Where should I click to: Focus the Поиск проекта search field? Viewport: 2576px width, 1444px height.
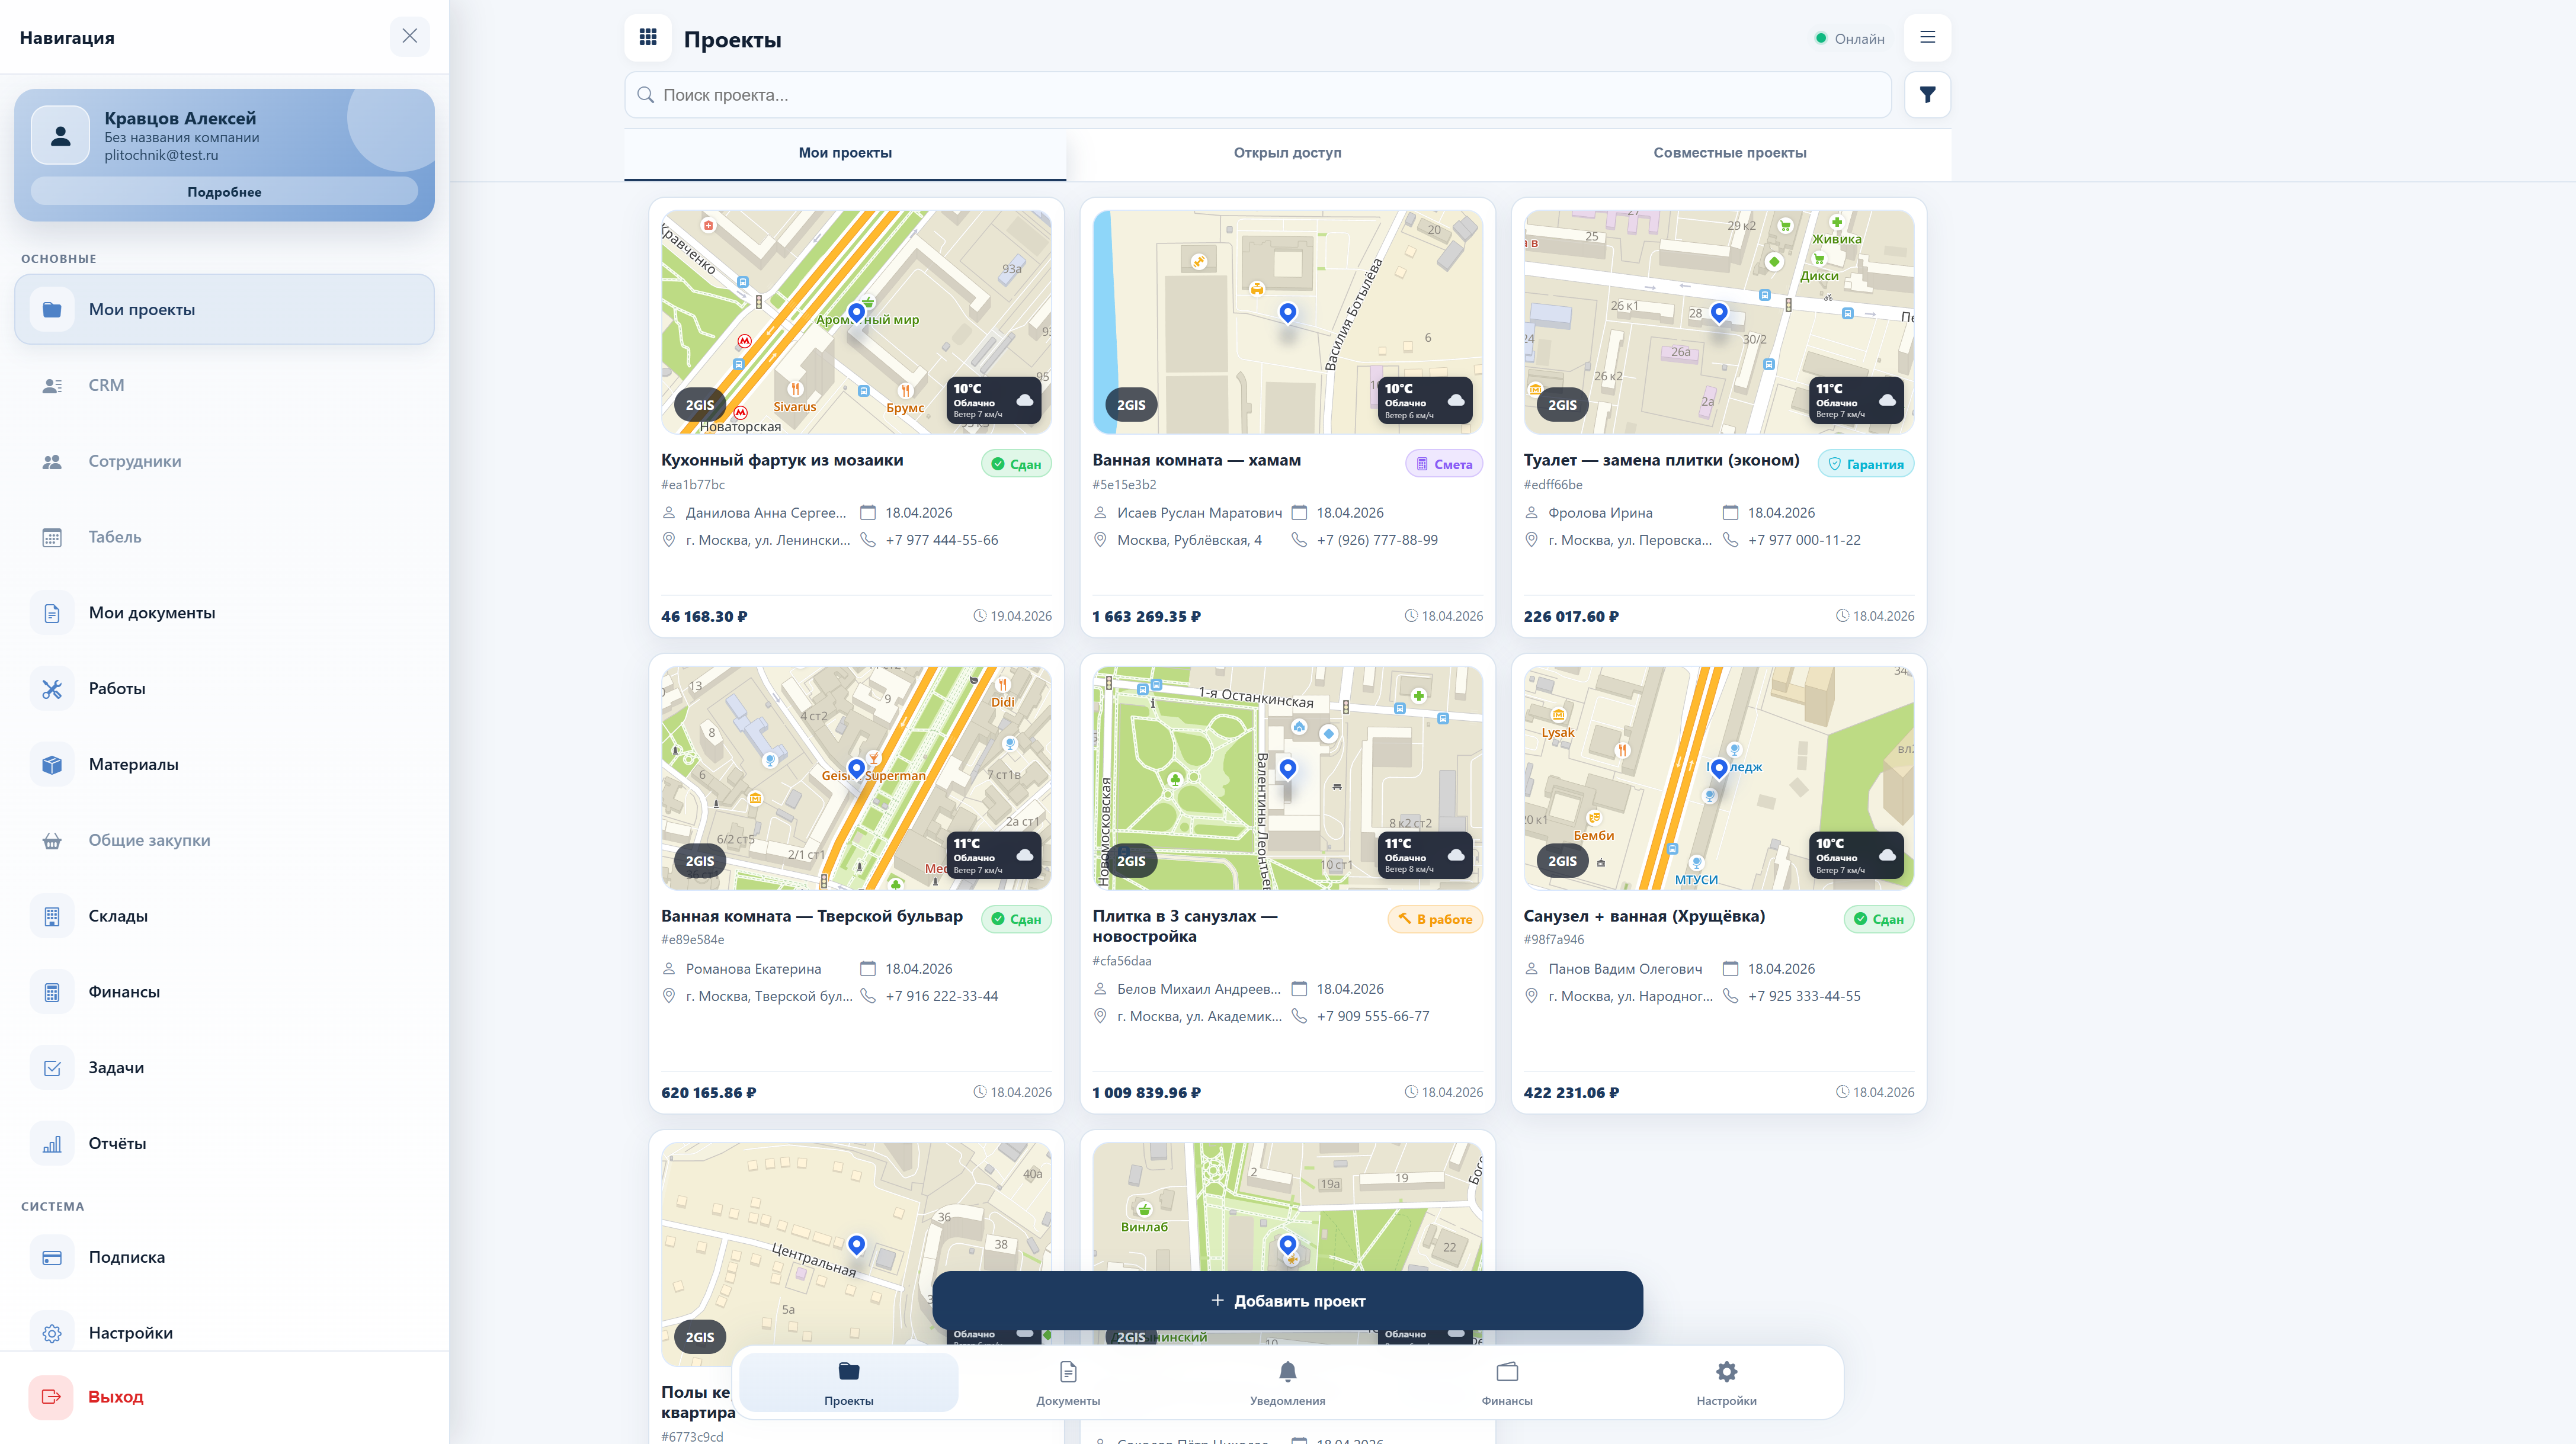[1257, 95]
